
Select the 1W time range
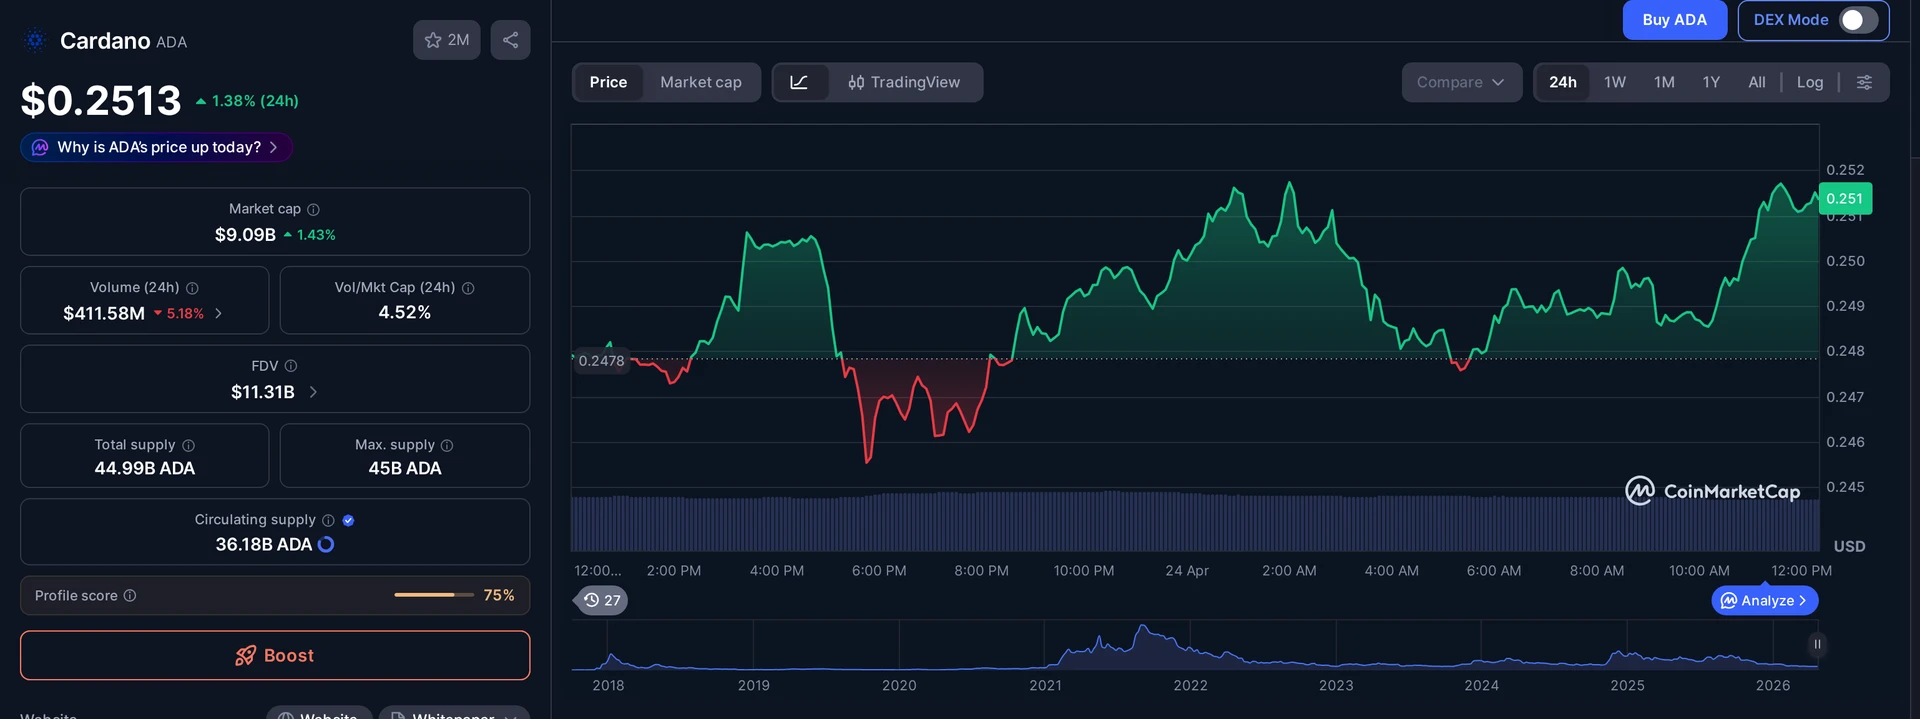[1615, 82]
